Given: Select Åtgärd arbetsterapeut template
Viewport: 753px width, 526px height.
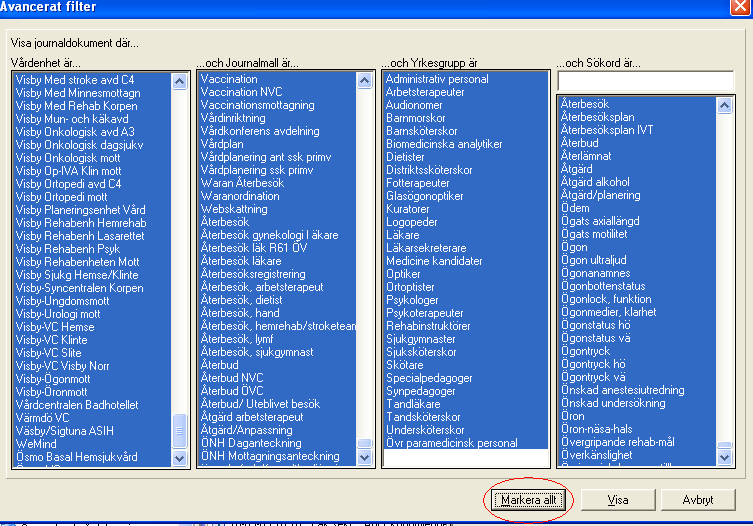Looking at the screenshot, I should [252, 416].
